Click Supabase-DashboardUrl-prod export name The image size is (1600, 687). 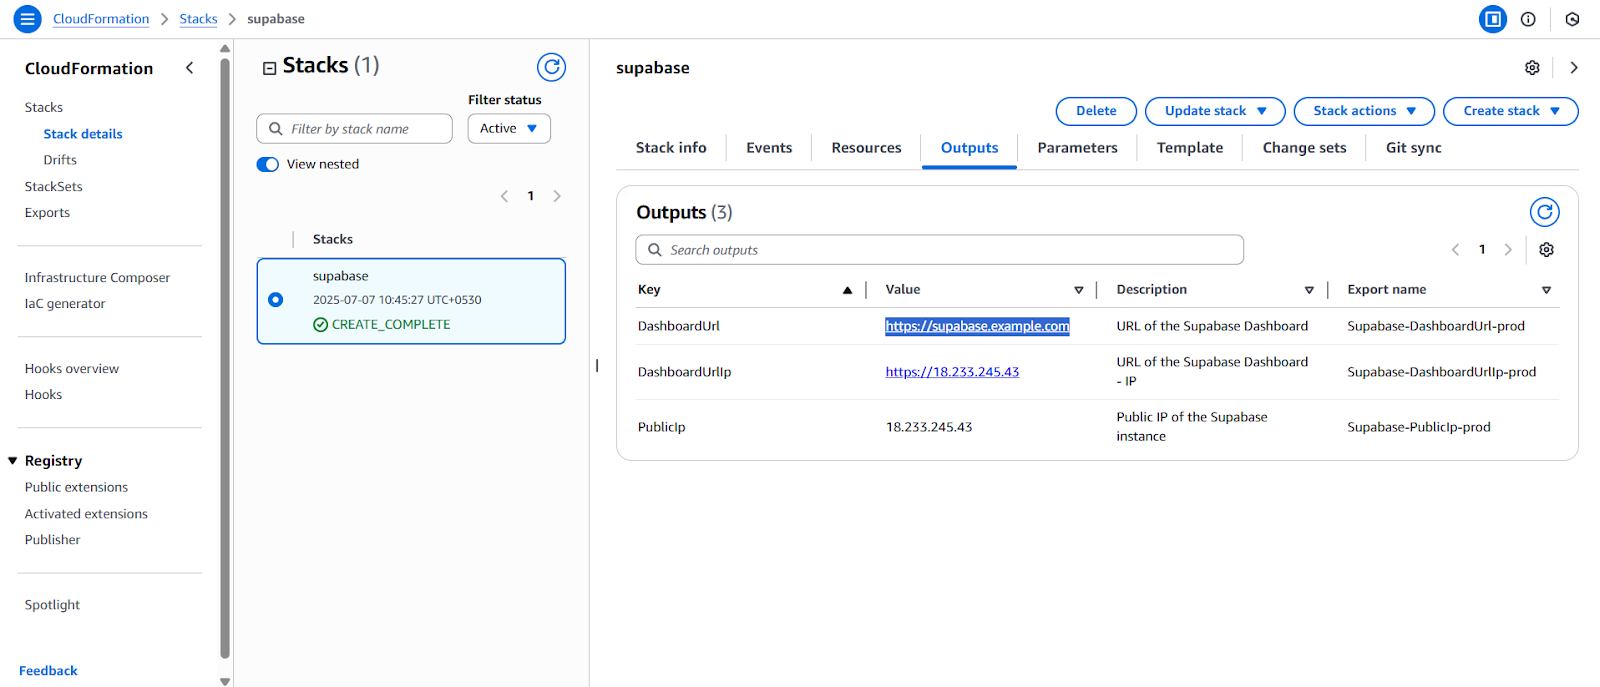click(1436, 326)
